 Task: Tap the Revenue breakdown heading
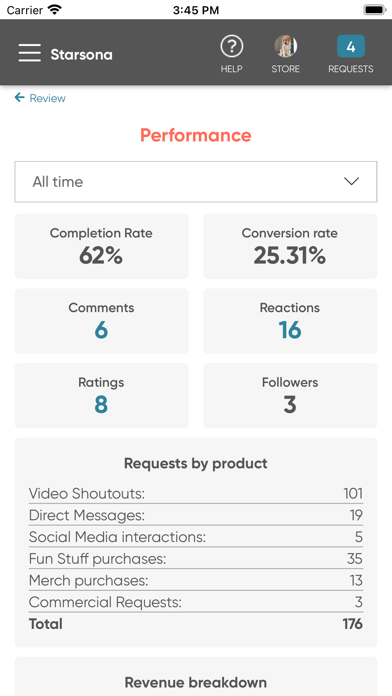(196, 682)
